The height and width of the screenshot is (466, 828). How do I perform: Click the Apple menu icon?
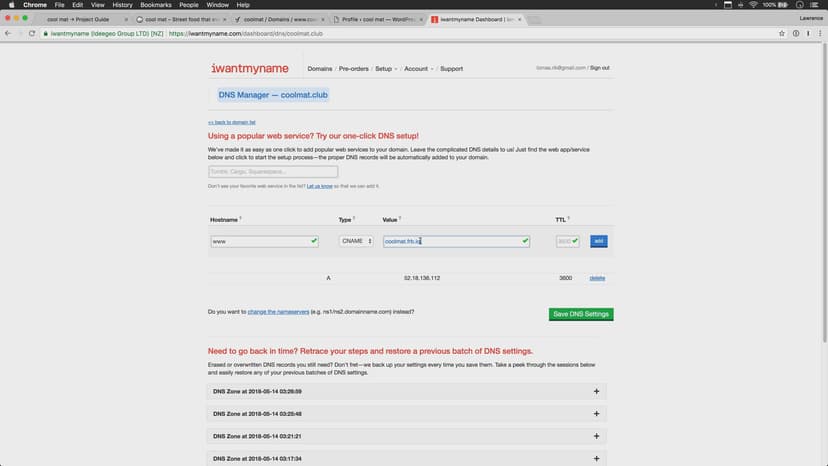(9, 5)
